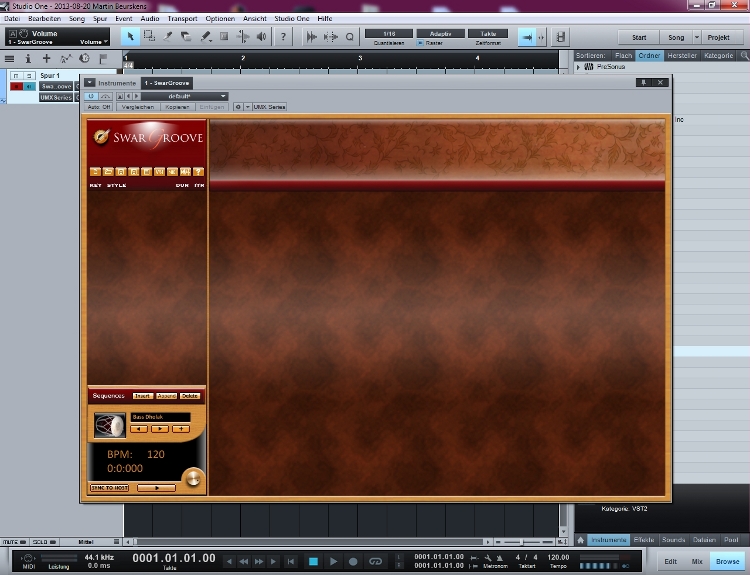Toggle the plugin bypass power button
The image size is (750, 575).
pos(91,96)
